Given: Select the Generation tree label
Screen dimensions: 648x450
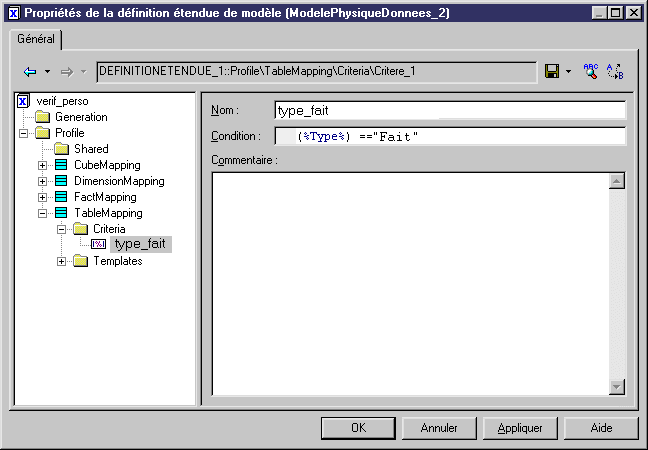Looking at the screenshot, I should point(81,117).
